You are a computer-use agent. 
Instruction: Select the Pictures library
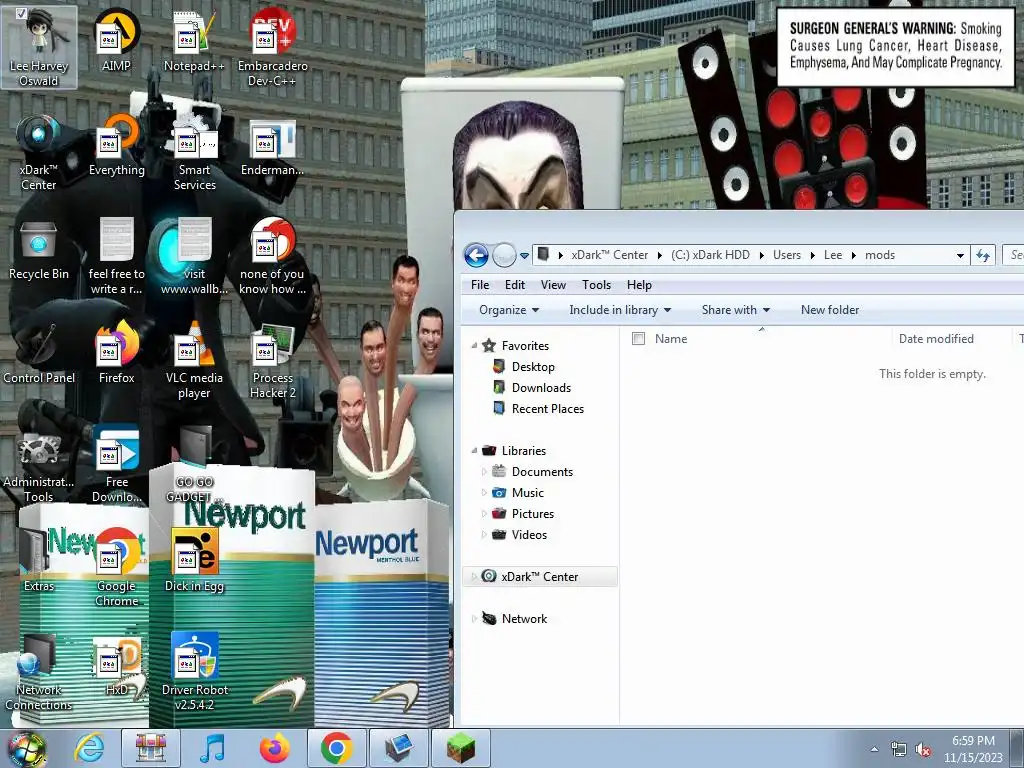point(533,513)
